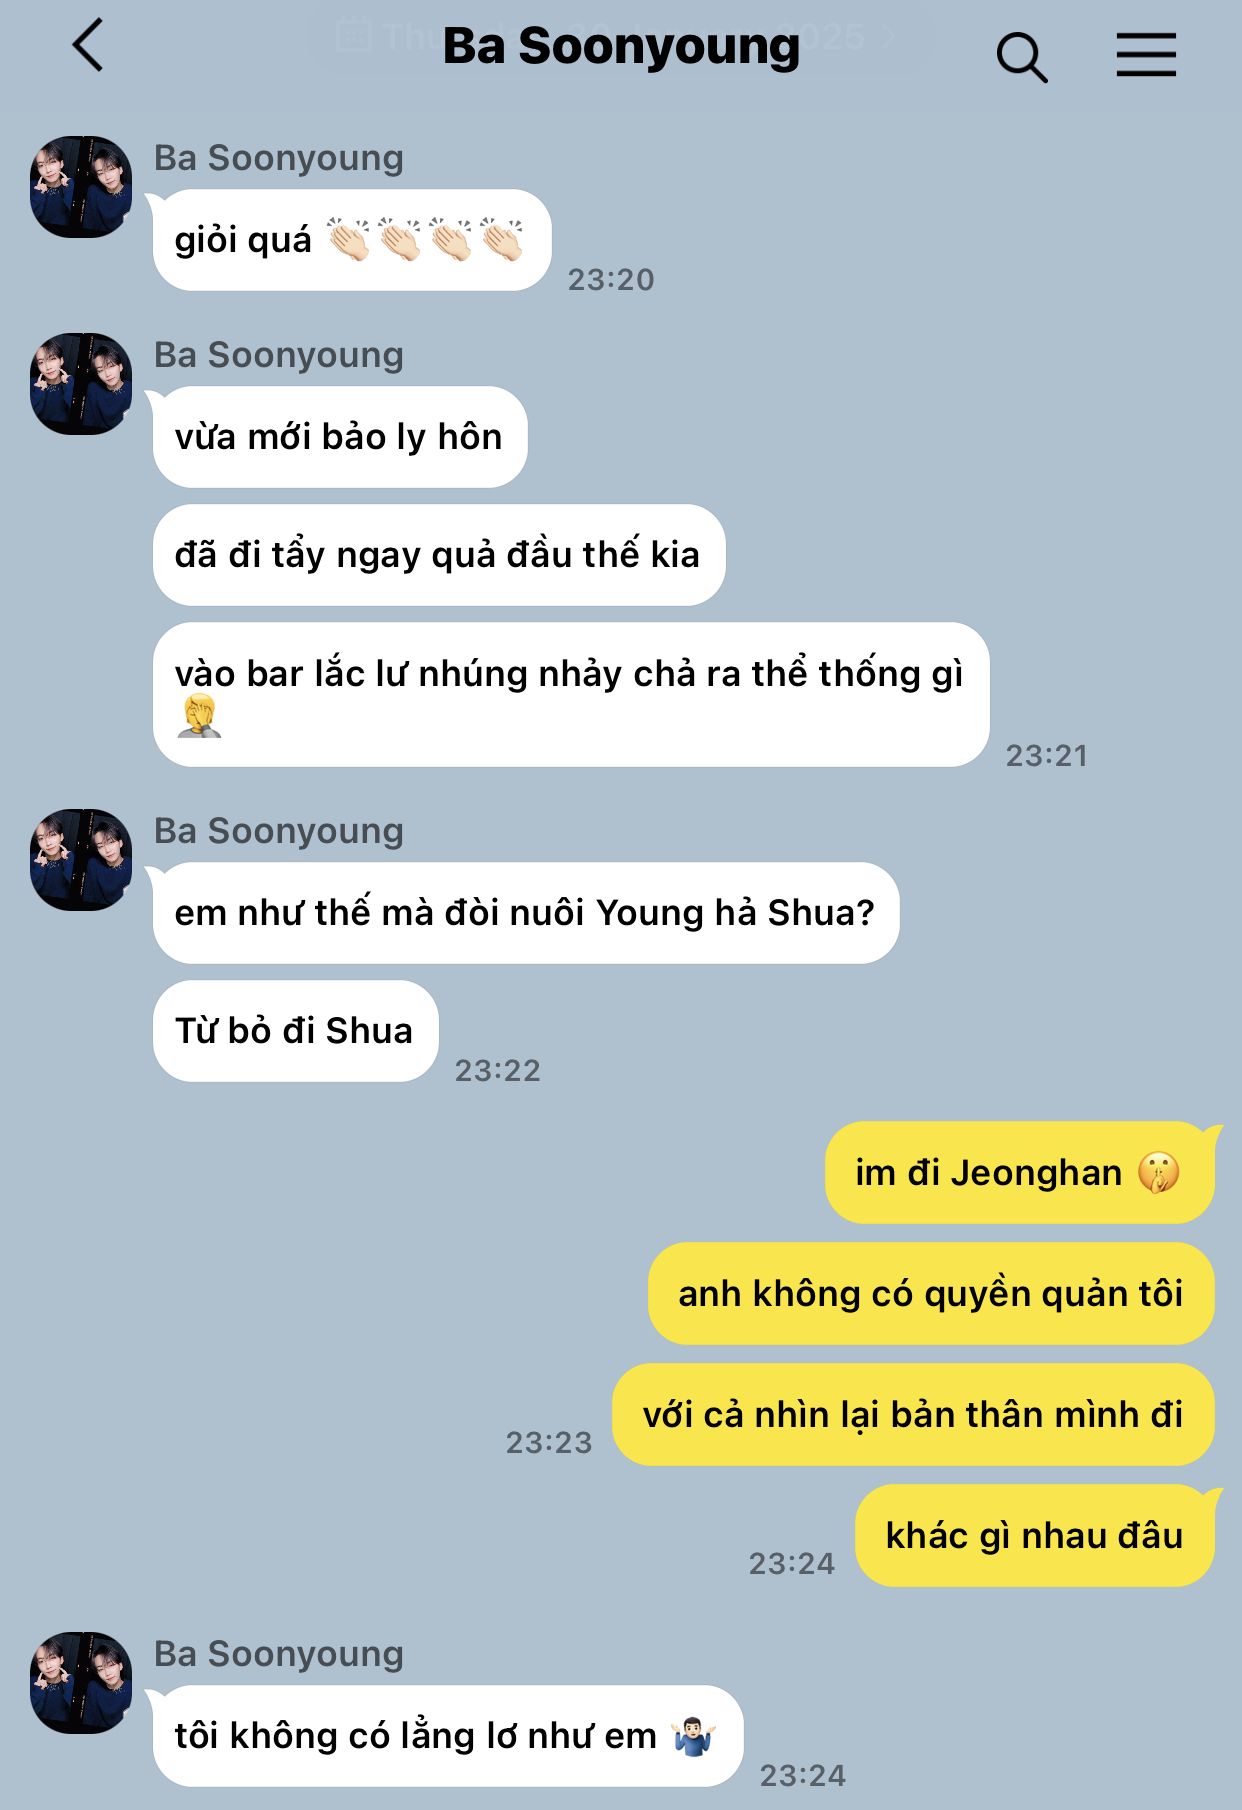Image resolution: width=1242 pixels, height=1810 pixels.
Task: Tap avatar beside "vừa mới bảo ly hôn"
Action: point(81,384)
